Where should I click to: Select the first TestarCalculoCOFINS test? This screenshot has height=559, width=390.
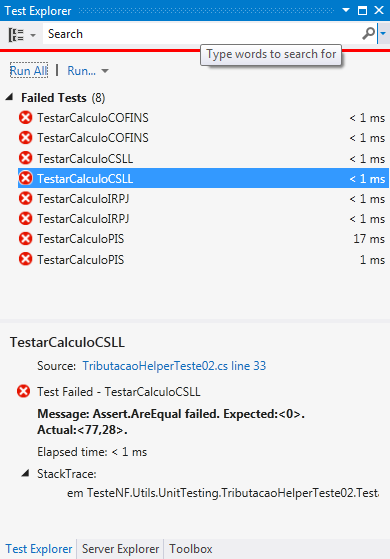(x=203, y=118)
